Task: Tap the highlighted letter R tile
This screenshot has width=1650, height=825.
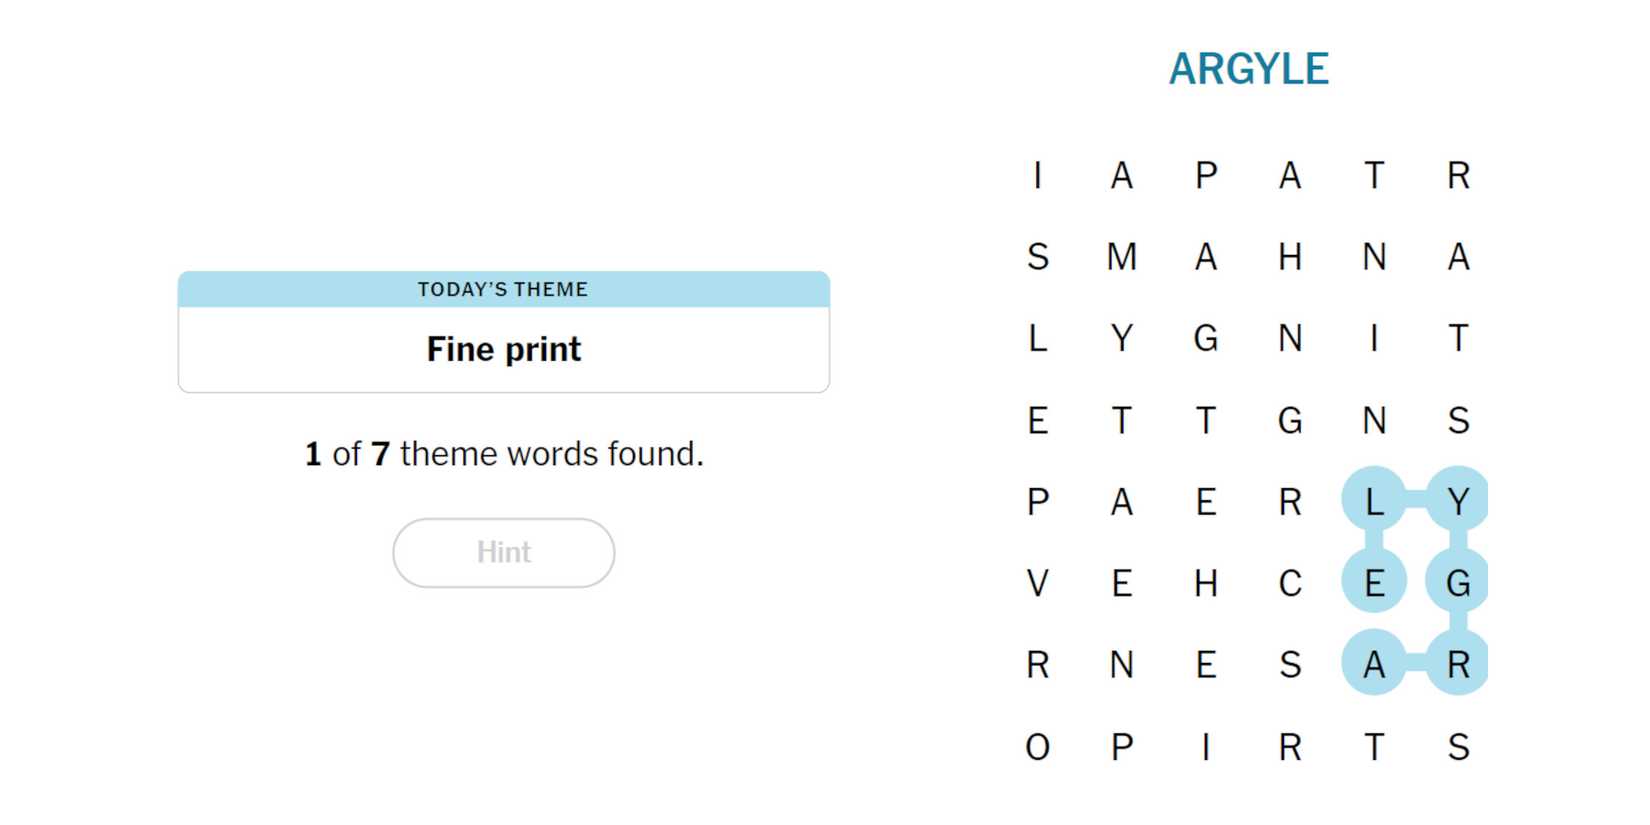Action: pos(1458,665)
